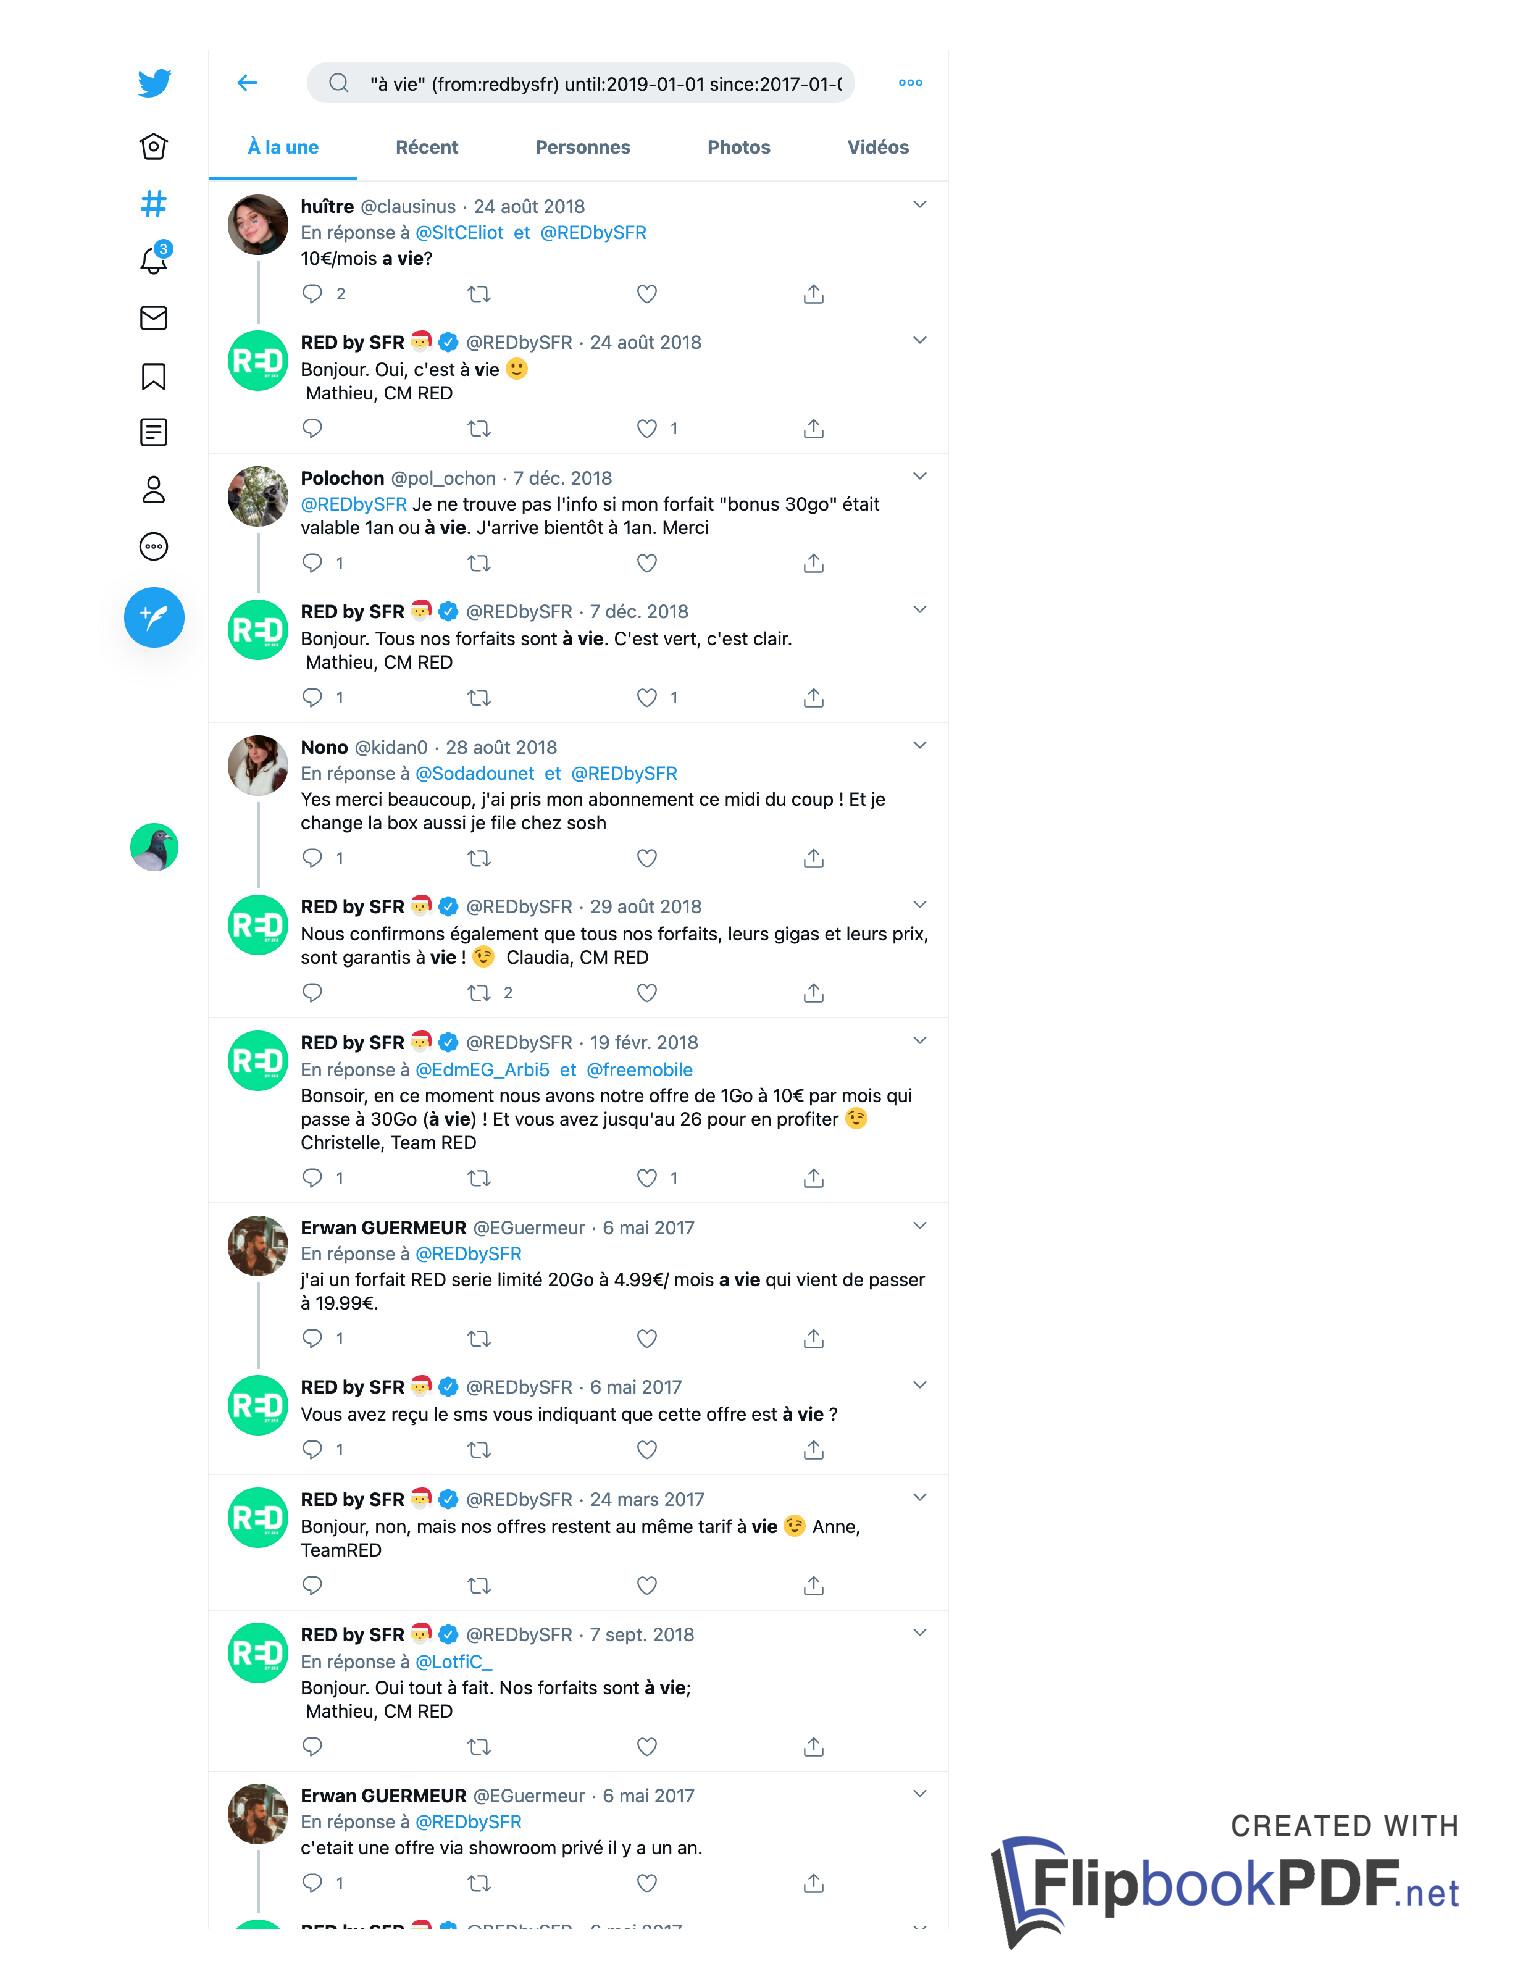Viewport: 1530px width, 1980px height.
Task: Like RED by SFR's 'Oui, c'est à vie' reply
Action: click(x=647, y=429)
